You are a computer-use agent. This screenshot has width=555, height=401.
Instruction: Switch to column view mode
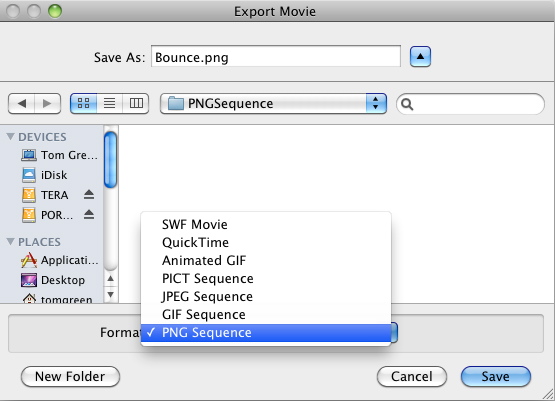pyautogui.click(x=136, y=103)
